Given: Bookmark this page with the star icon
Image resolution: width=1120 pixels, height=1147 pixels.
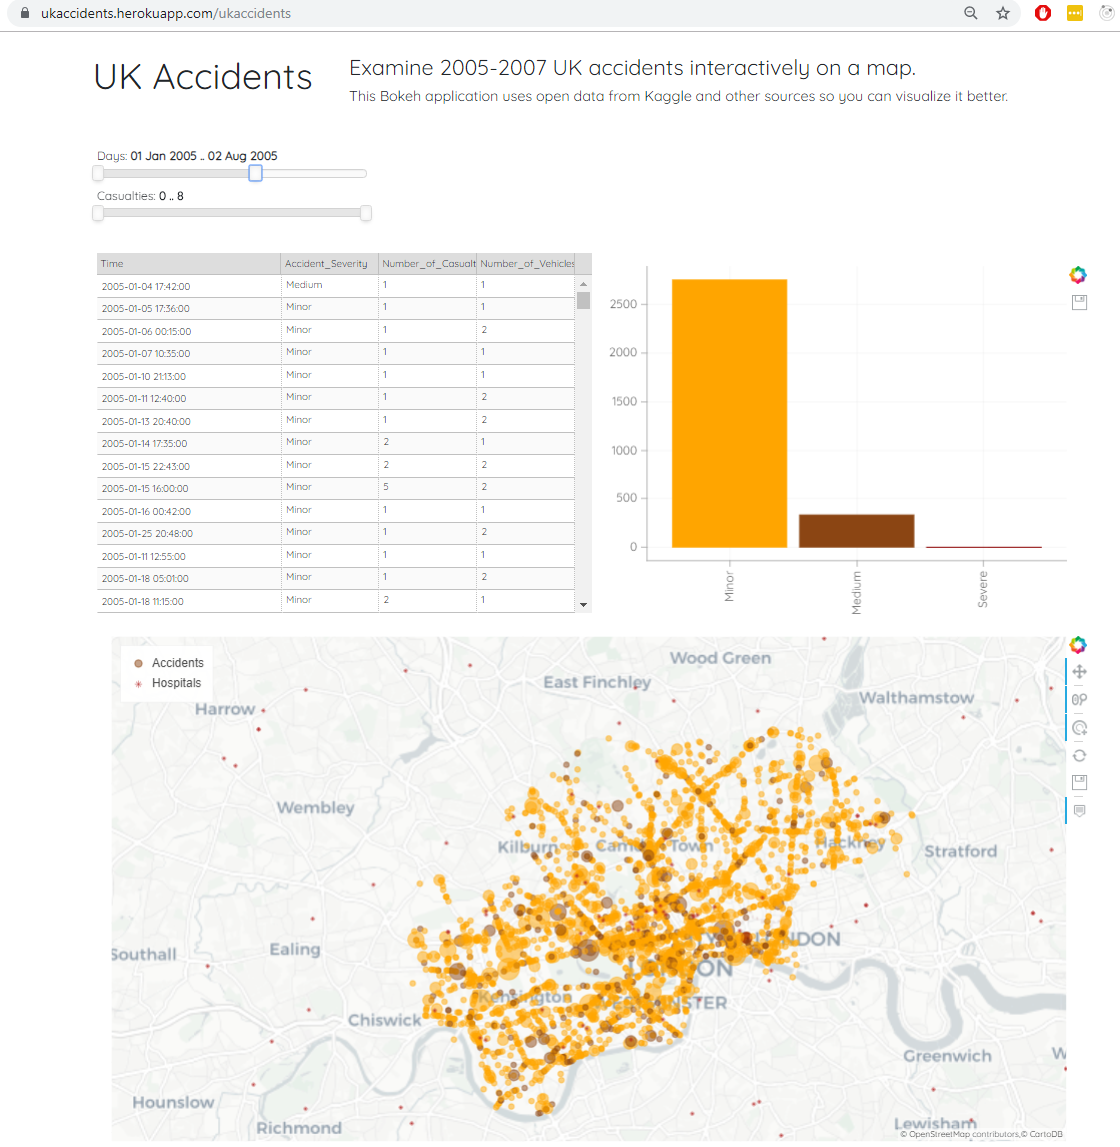Looking at the screenshot, I should (1003, 13).
